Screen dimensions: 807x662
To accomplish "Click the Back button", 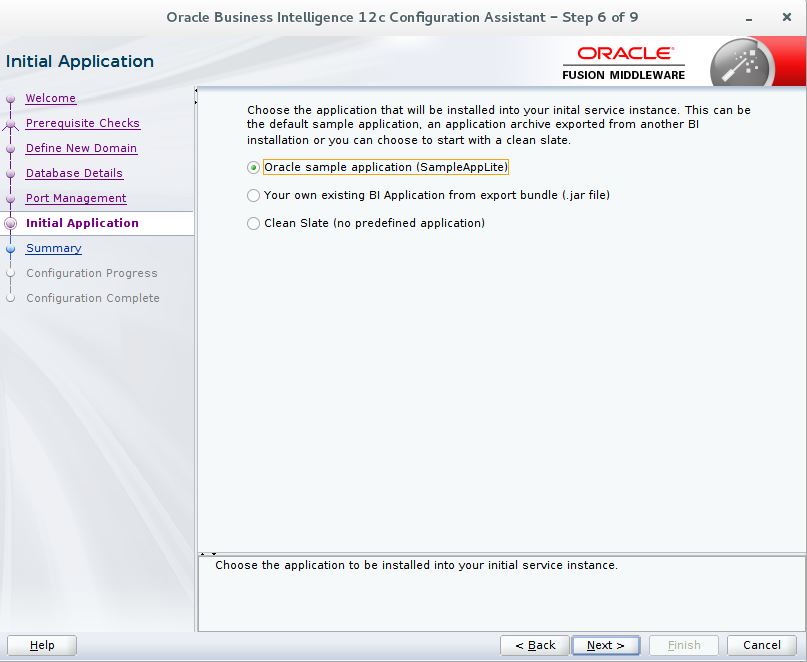I will pyautogui.click(x=534, y=645).
